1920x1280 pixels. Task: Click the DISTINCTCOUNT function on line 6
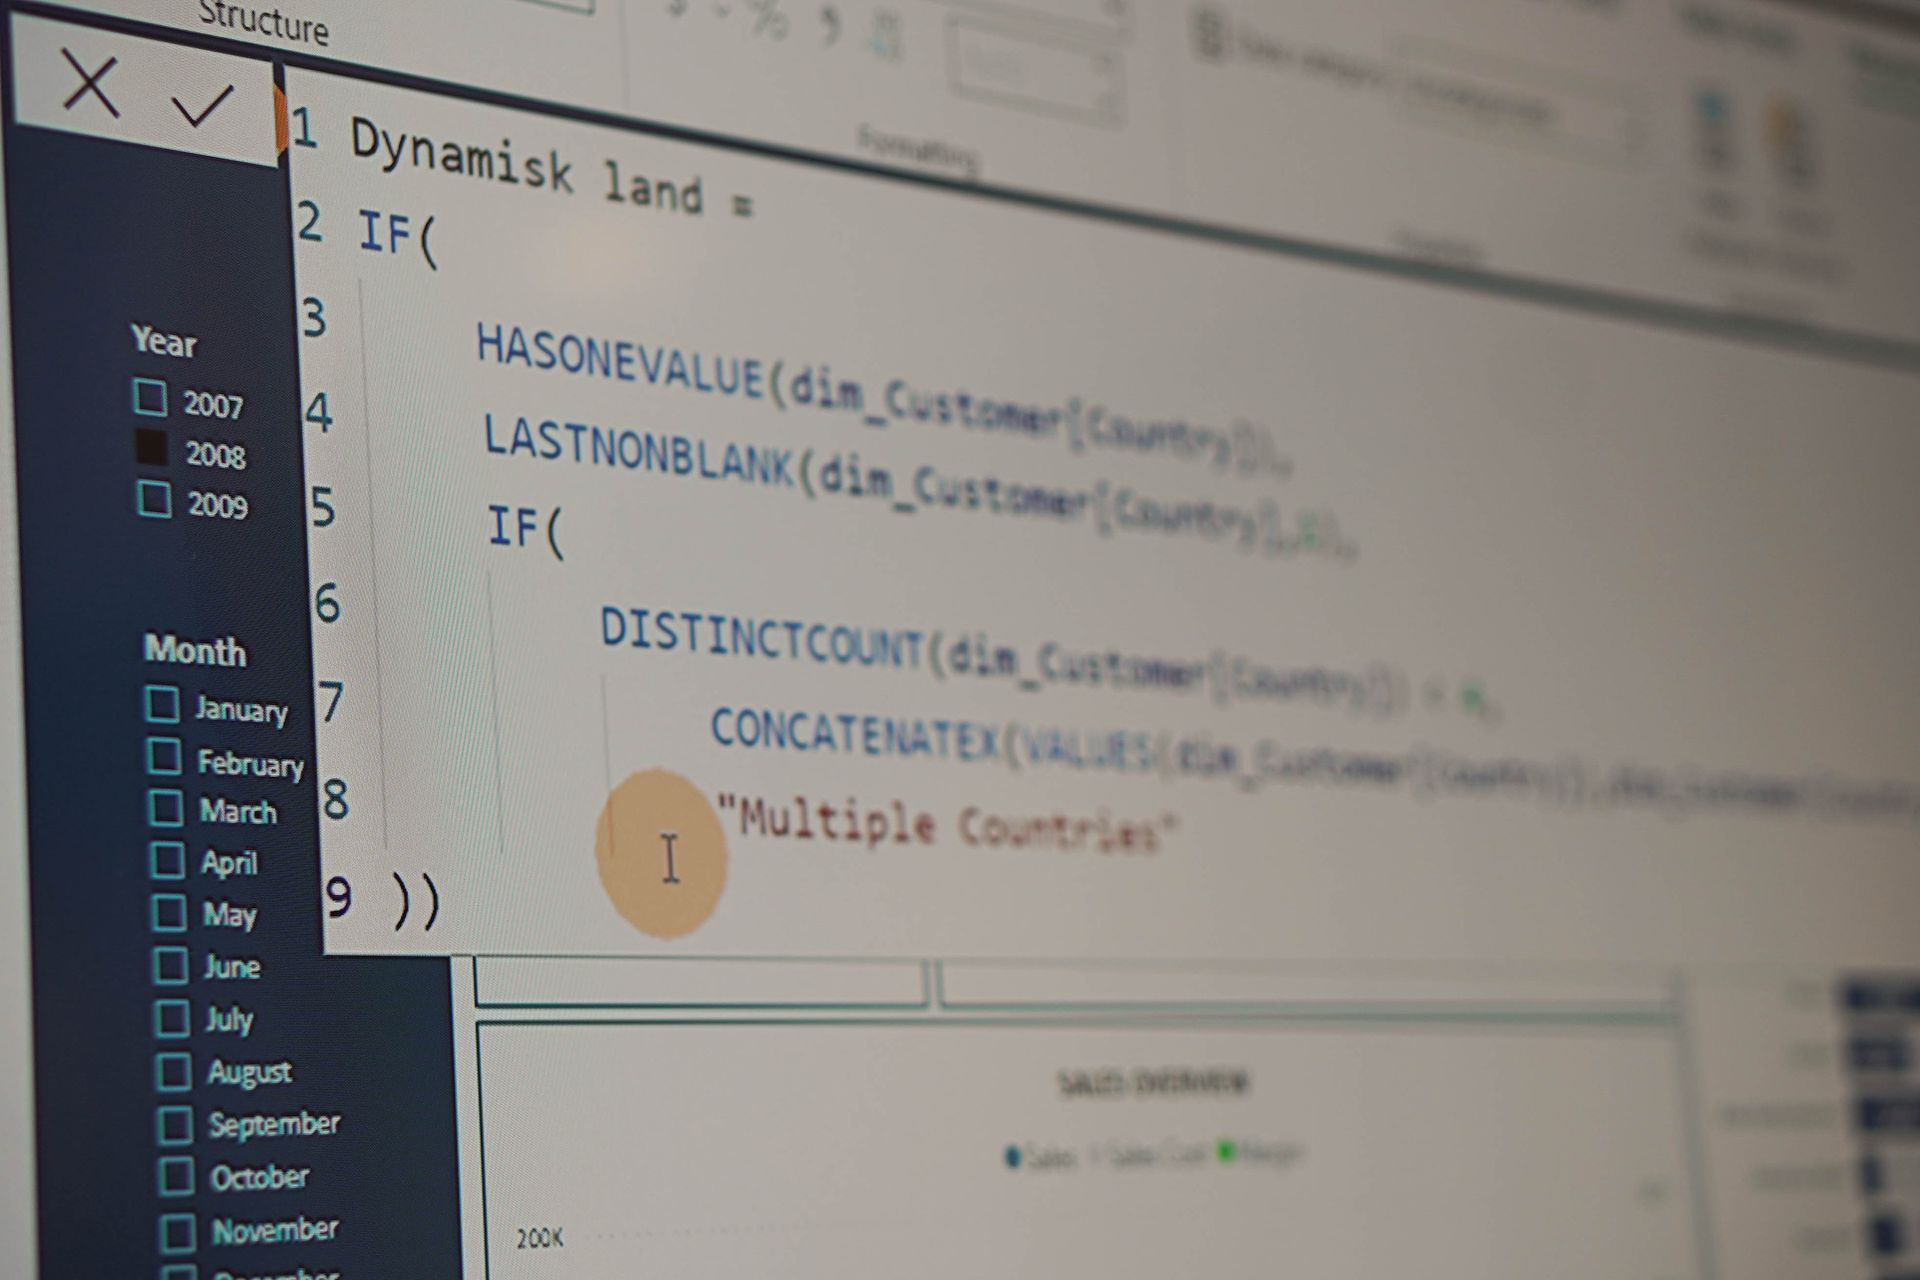coord(761,638)
